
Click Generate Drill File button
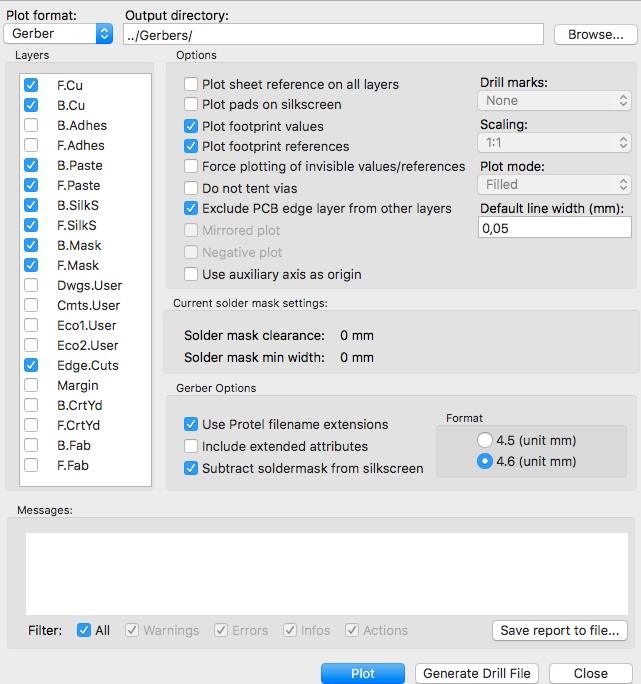pyautogui.click(x=477, y=674)
